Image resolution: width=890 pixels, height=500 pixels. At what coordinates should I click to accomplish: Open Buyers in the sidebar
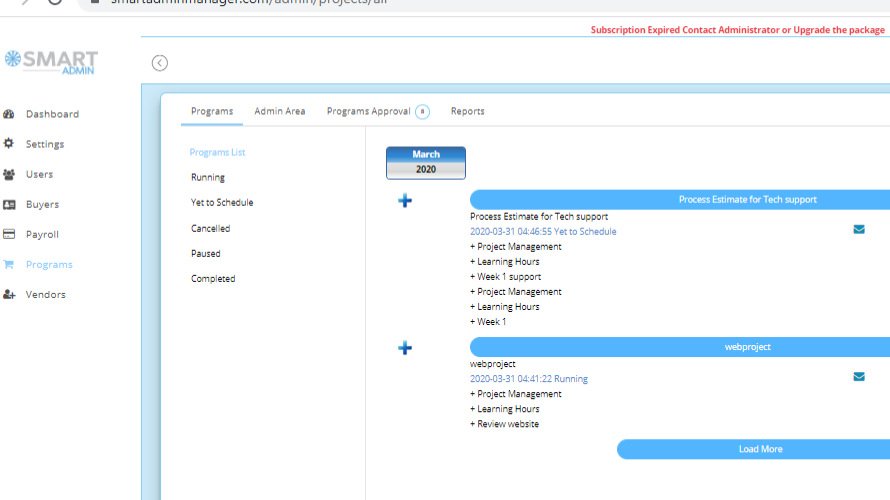pos(42,204)
